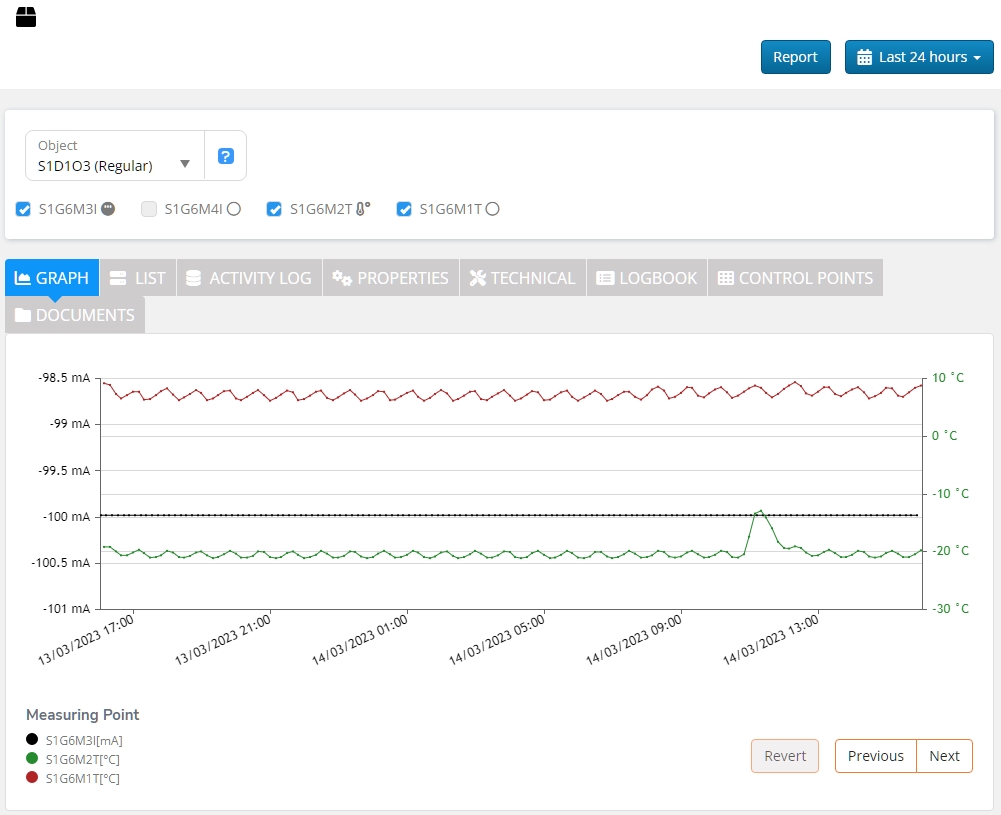Open the Documents tab
This screenshot has height=815, width=1001.
pos(75,315)
